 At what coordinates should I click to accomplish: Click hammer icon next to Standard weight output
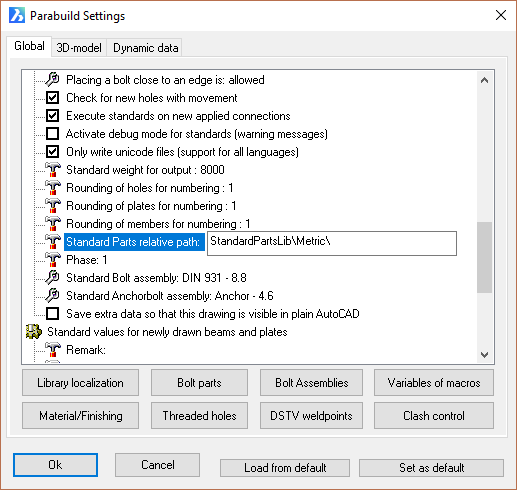coord(53,170)
